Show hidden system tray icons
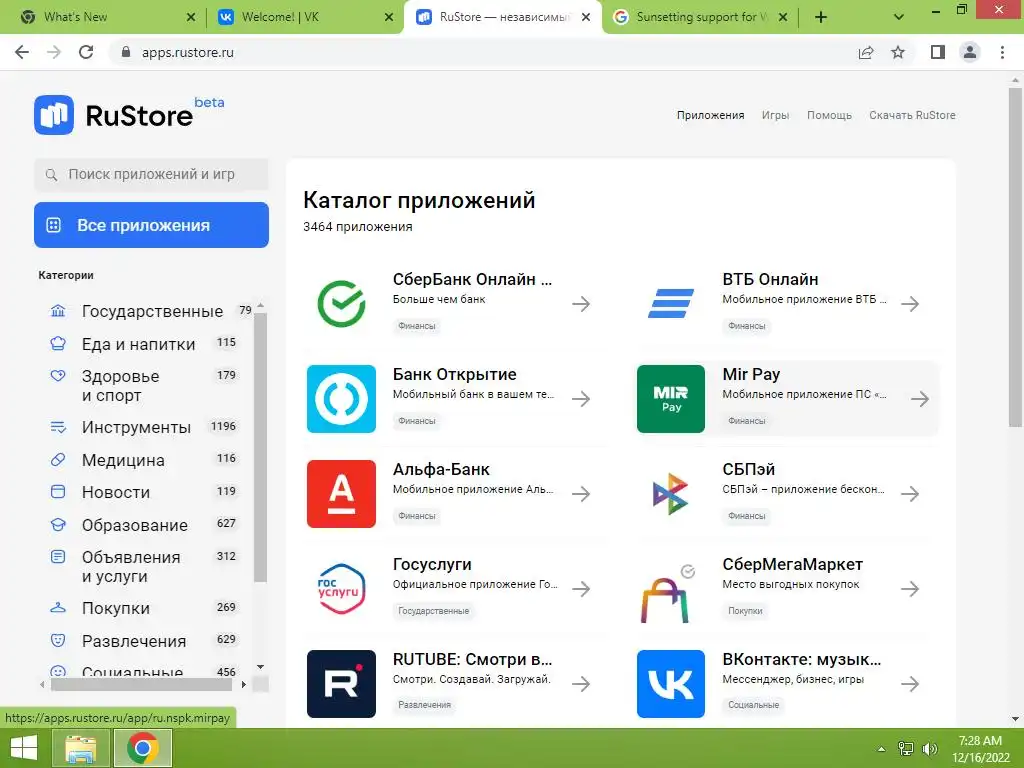 (882, 749)
